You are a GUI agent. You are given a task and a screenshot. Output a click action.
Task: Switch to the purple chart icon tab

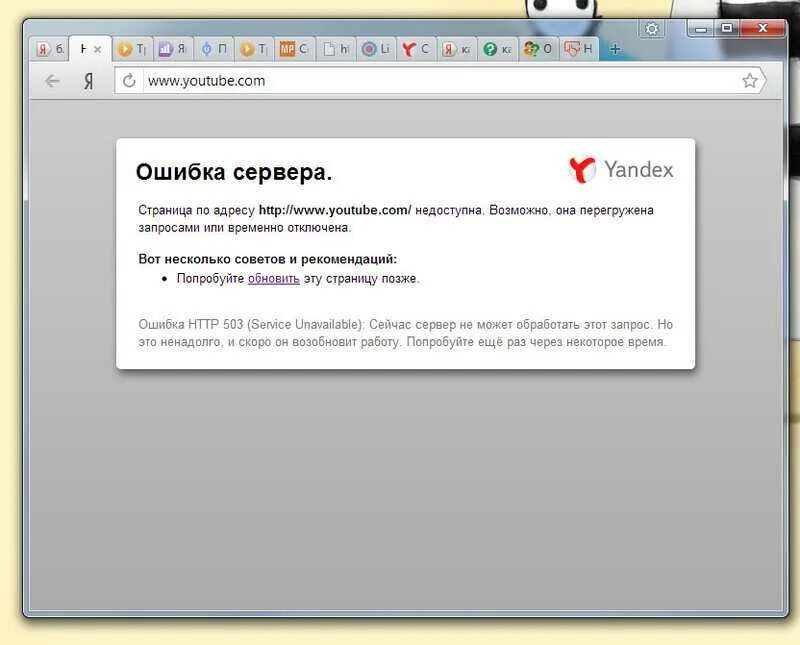pos(172,49)
